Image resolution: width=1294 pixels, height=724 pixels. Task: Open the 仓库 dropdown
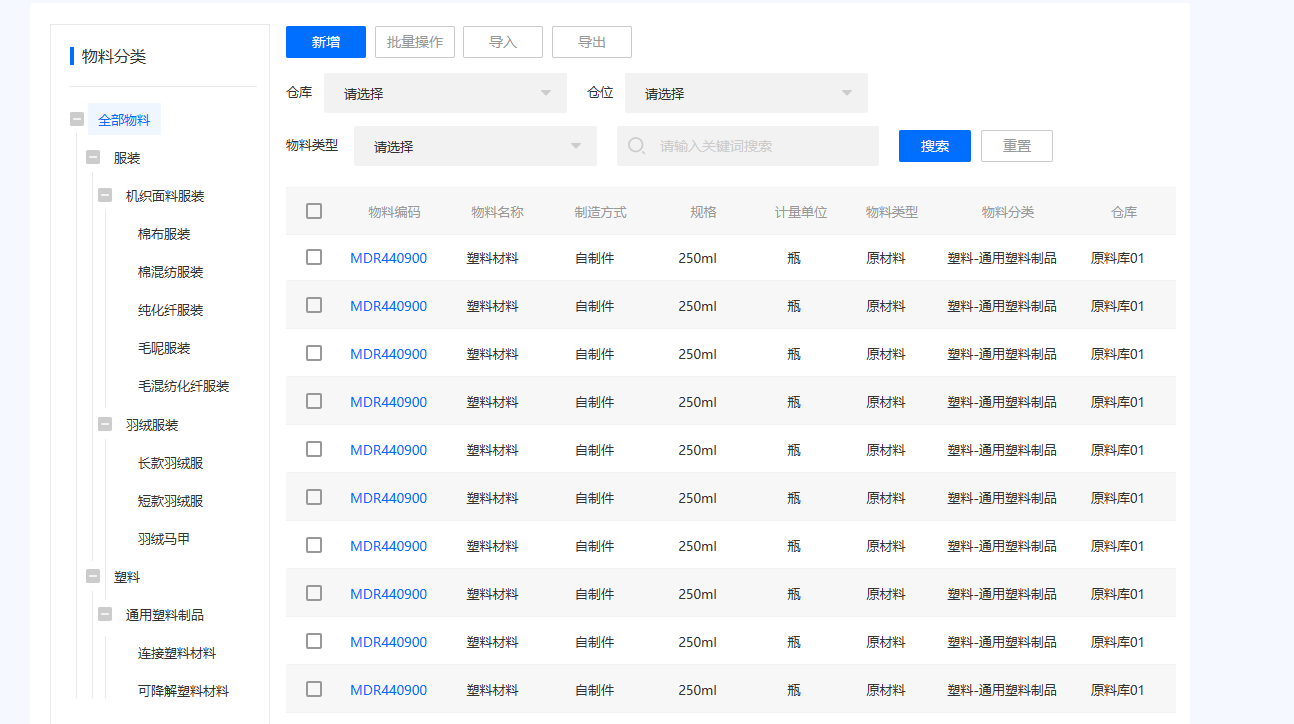(445, 93)
